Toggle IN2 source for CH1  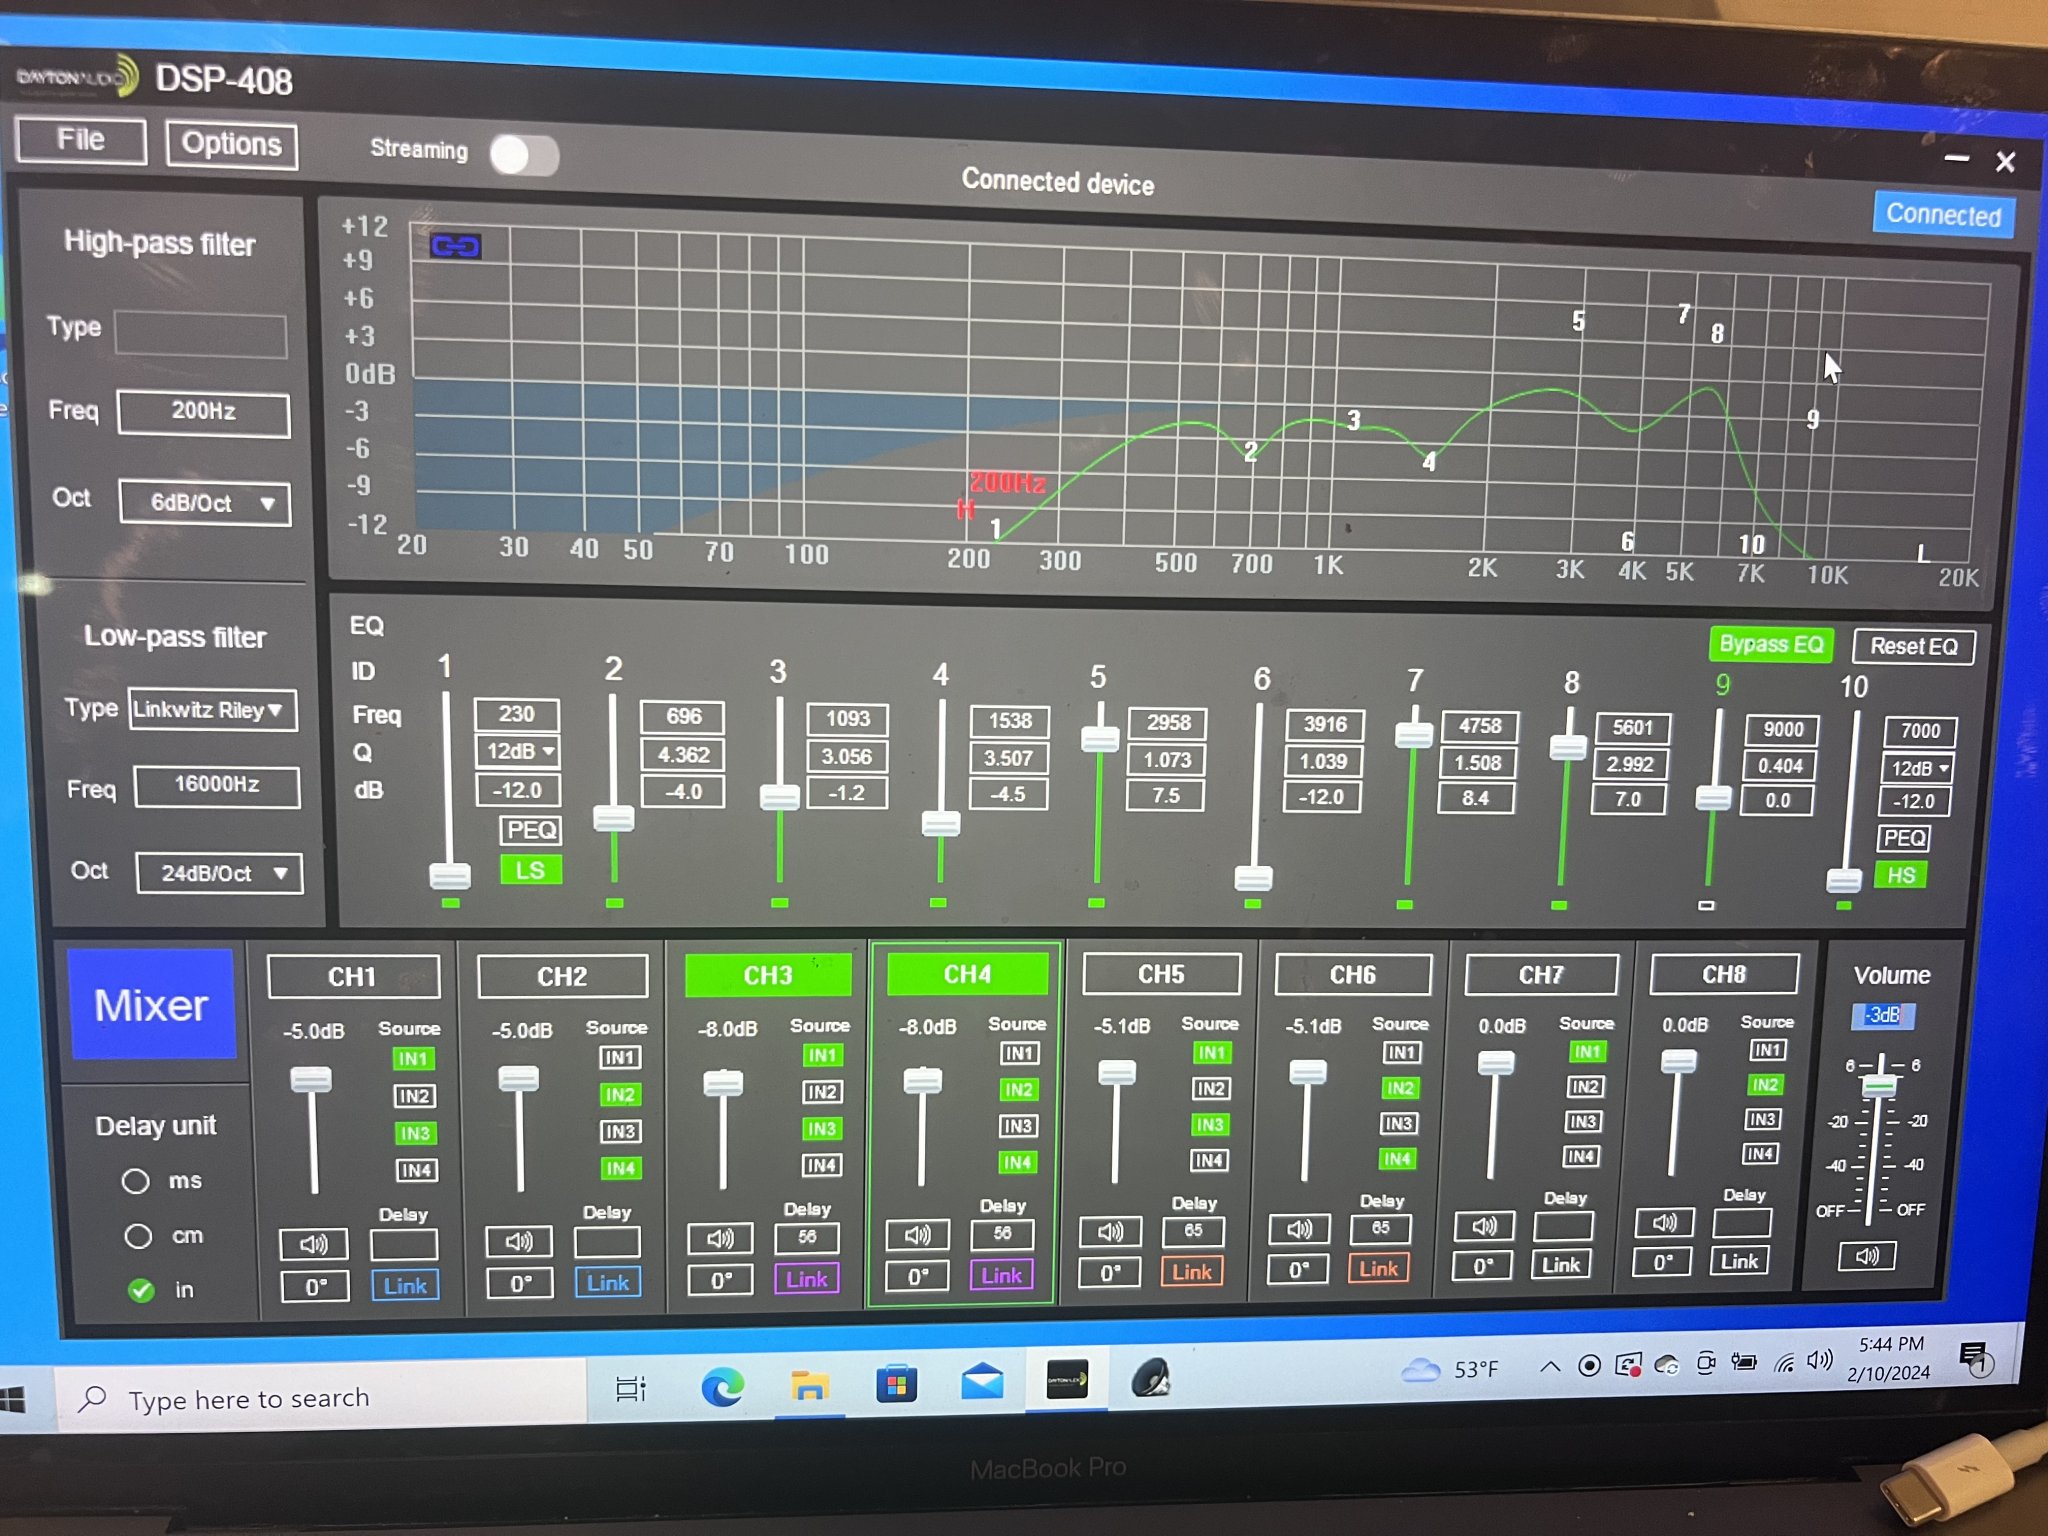413,1096
